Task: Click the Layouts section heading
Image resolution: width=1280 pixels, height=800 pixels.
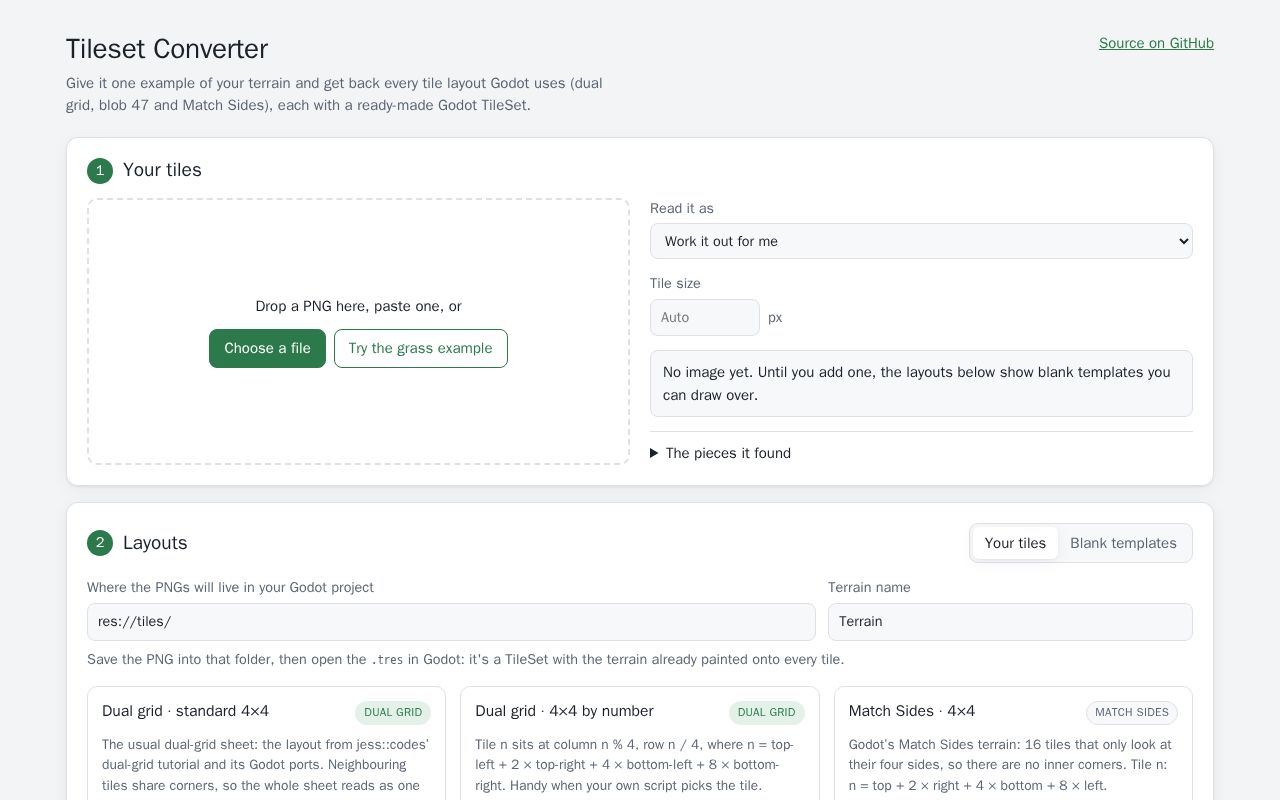Action: [155, 543]
